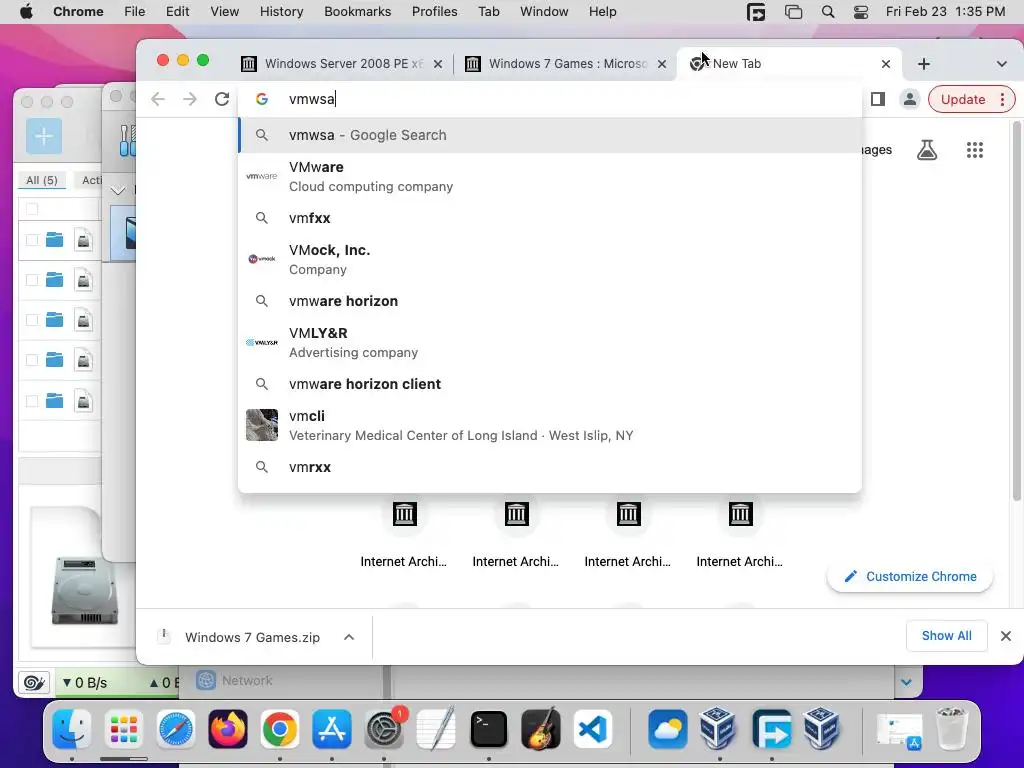Select the All (5) filter tab
Viewport: 1024px width, 768px height.
(42, 180)
